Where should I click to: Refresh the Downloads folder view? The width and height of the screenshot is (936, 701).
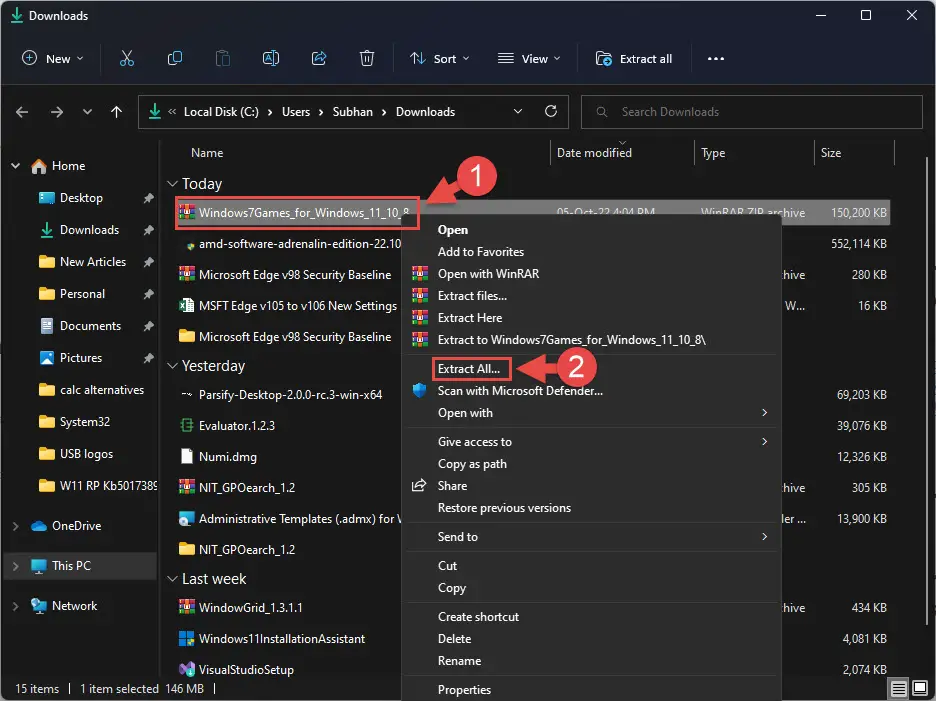pyautogui.click(x=551, y=111)
